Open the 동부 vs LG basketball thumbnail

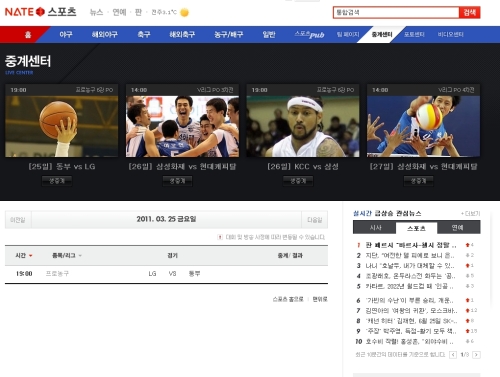pyautogui.click(x=61, y=126)
